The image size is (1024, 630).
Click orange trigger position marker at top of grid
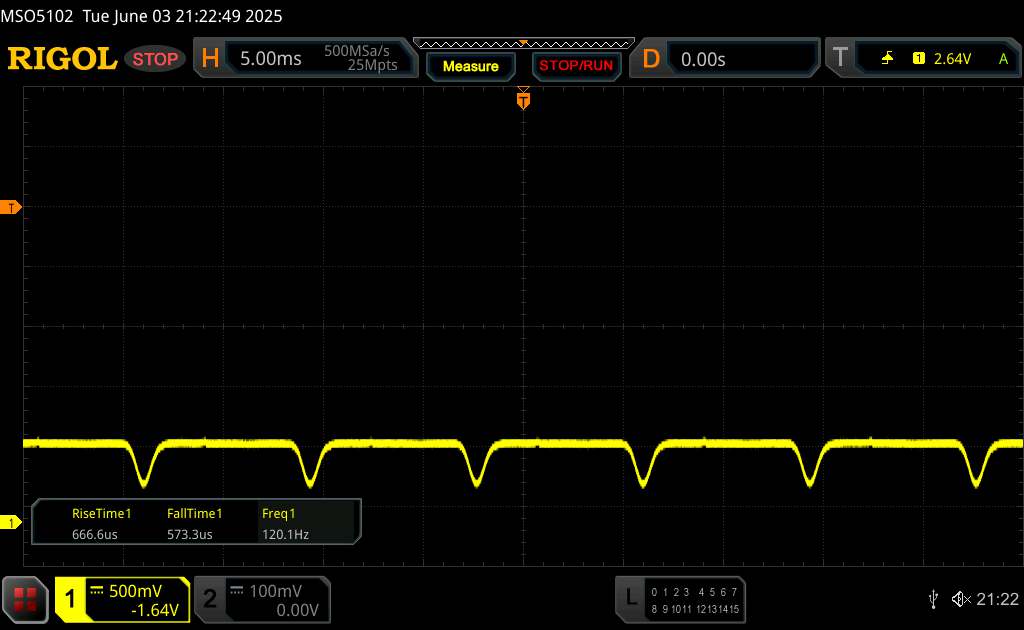[523, 99]
